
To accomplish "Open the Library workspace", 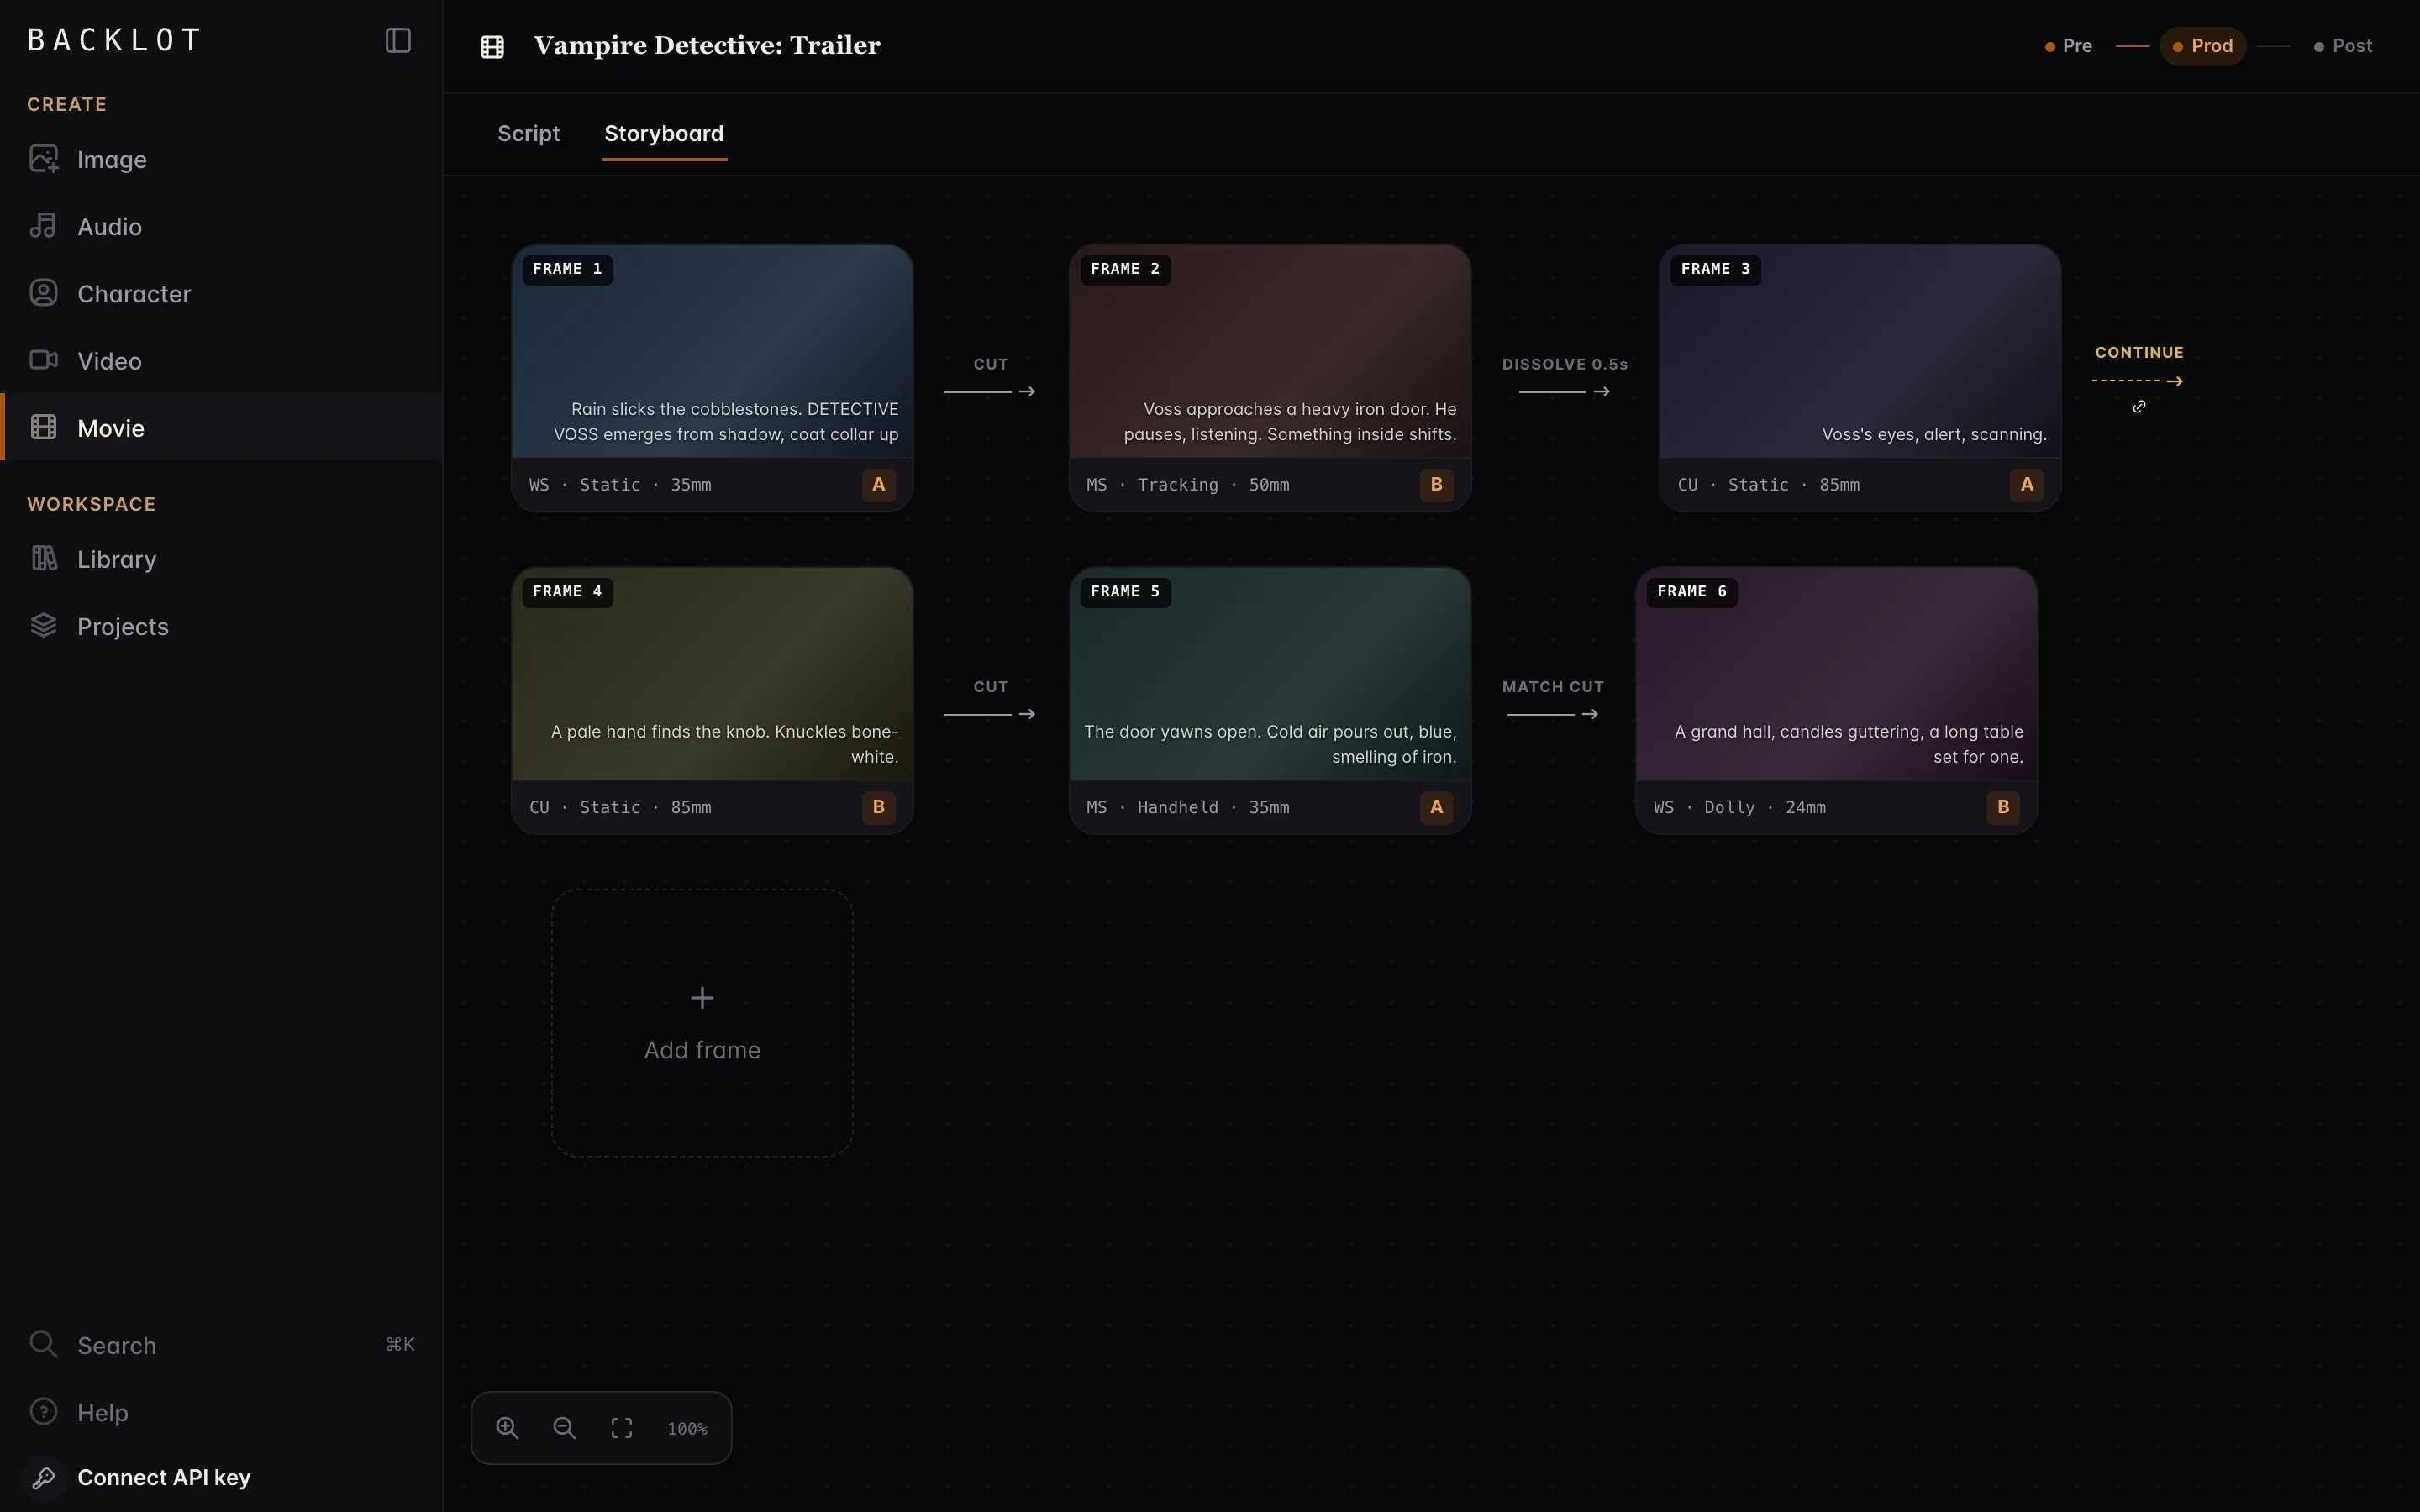I will pos(221,559).
